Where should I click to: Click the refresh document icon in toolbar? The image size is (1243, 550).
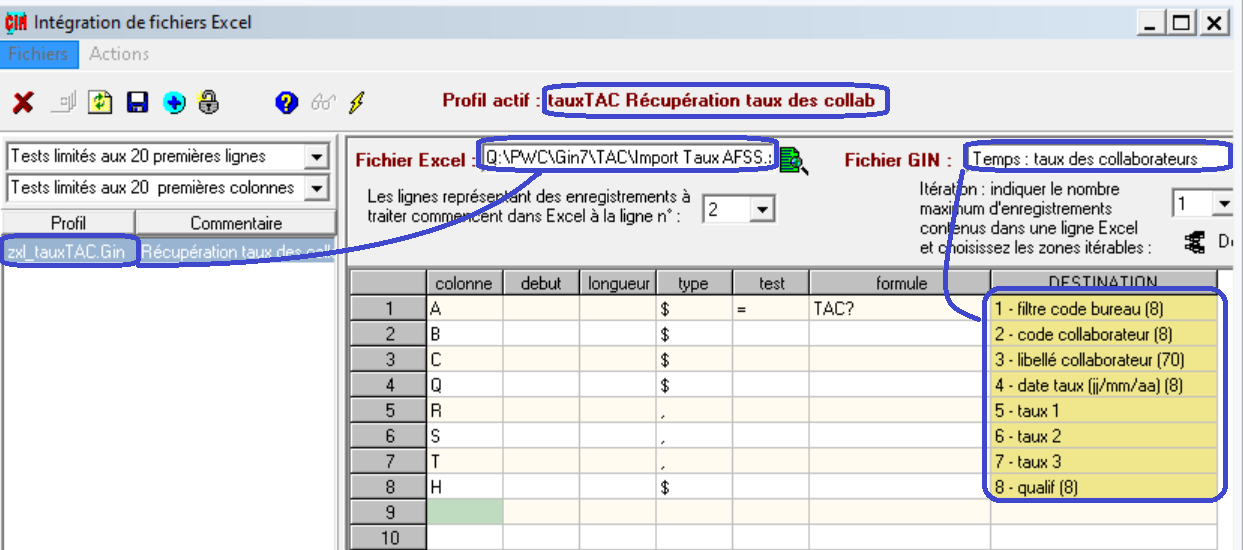[x=100, y=102]
